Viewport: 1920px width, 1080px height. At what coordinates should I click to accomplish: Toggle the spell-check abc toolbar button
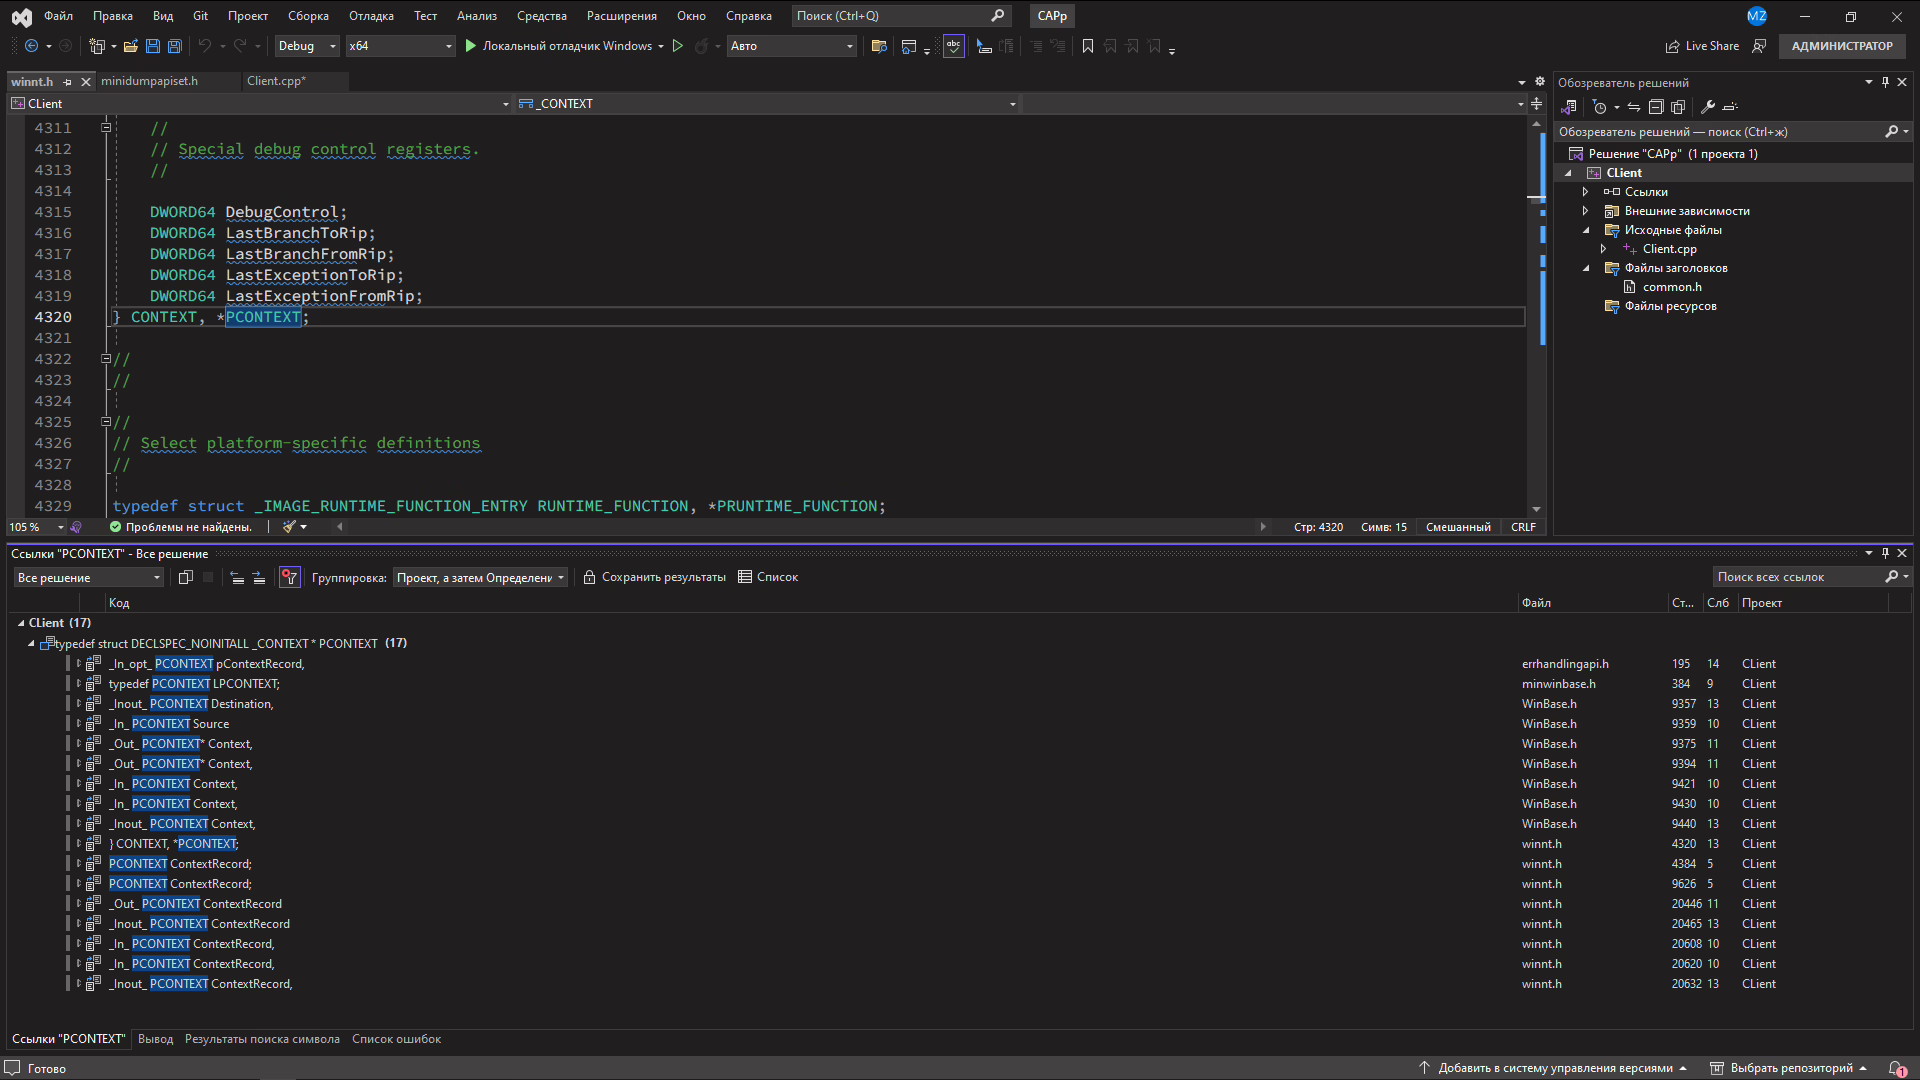(953, 46)
